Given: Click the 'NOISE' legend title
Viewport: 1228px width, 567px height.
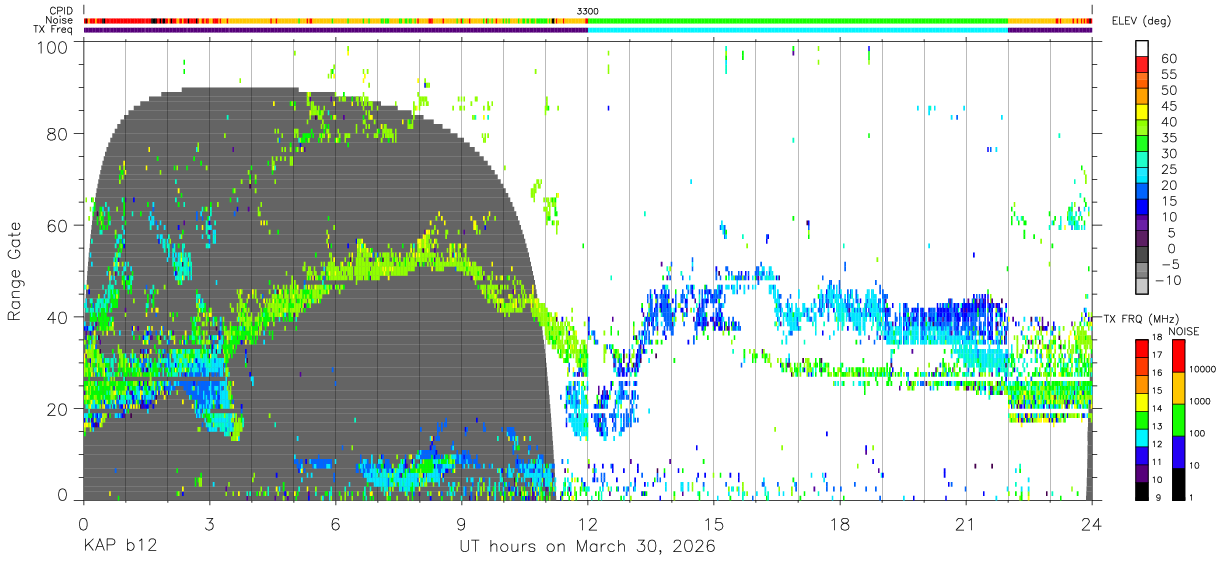Looking at the screenshot, I should point(1185,331).
